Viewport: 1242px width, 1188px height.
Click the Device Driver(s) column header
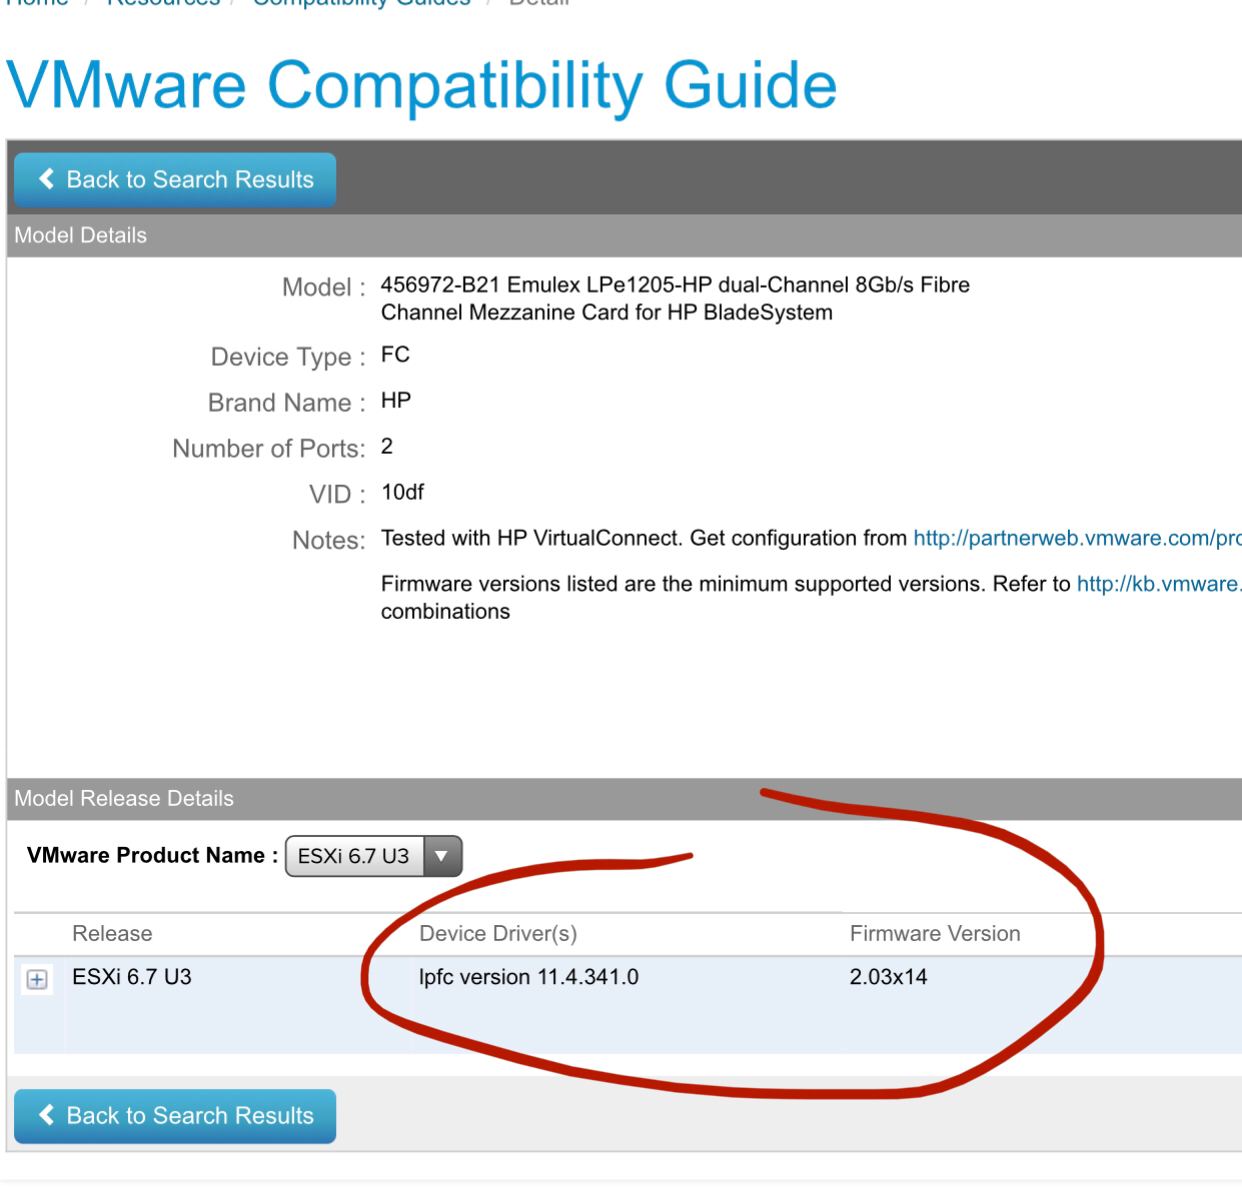[498, 934]
